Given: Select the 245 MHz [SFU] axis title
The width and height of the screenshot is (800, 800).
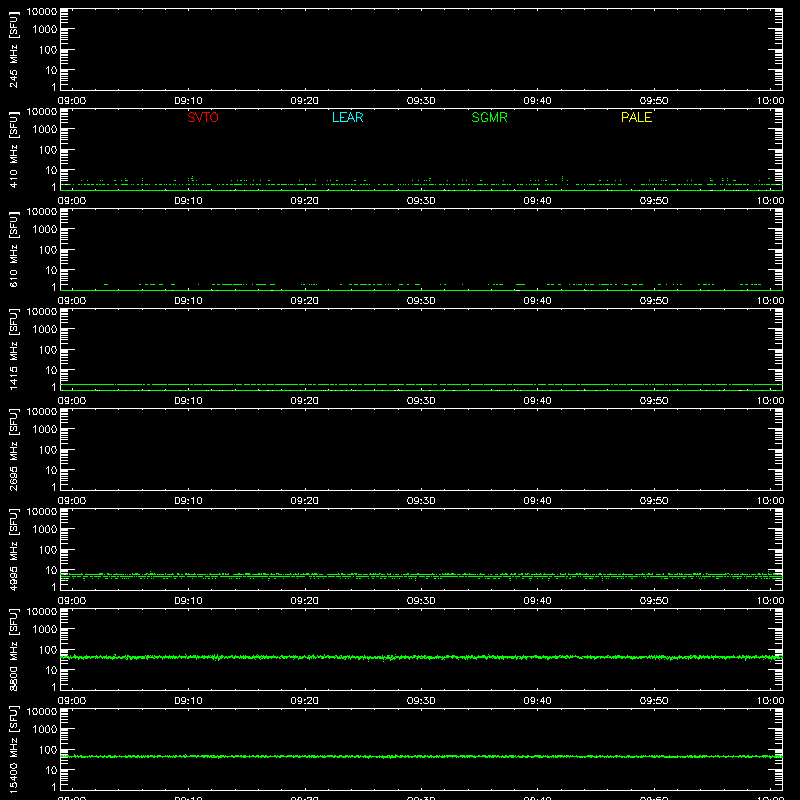Looking at the screenshot, I should pyautogui.click(x=13, y=49).
